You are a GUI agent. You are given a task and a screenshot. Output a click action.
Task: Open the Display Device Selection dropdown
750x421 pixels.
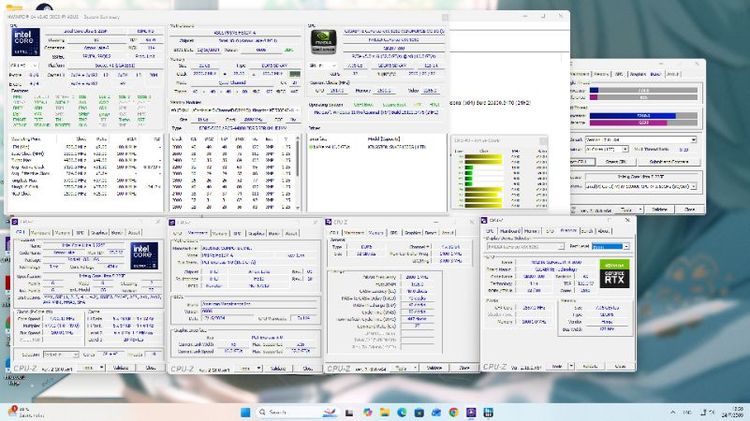tap(525, 247)
